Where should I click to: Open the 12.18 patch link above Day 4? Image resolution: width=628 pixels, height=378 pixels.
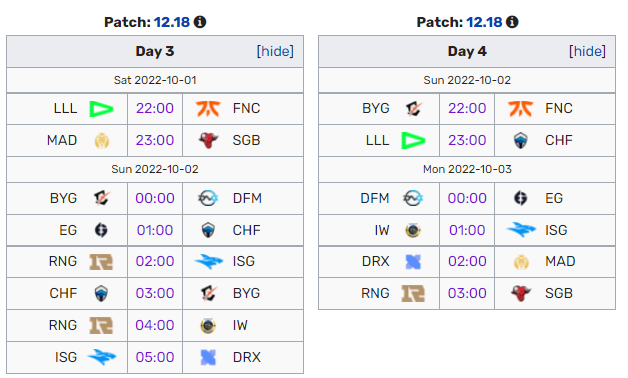tap(484, 22)
